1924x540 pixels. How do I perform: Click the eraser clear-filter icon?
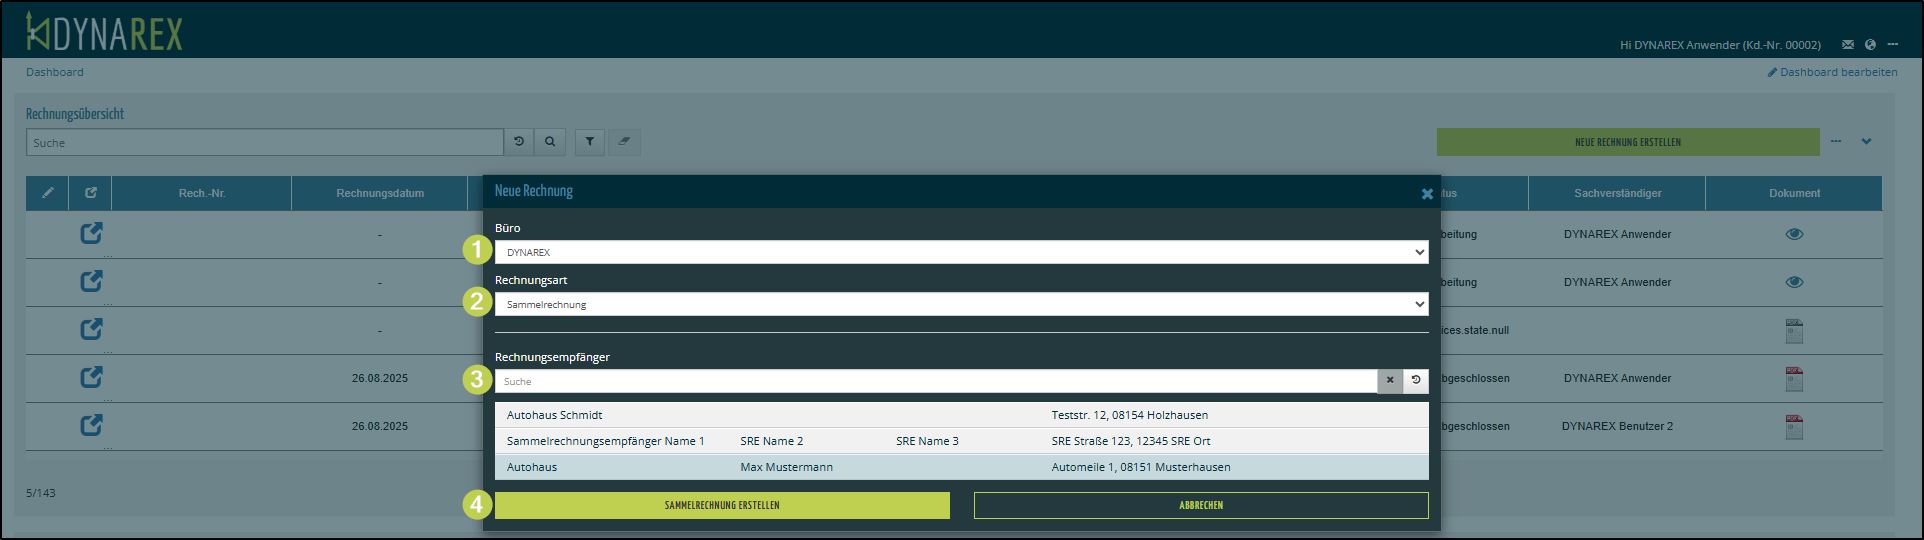[x=624, y=142]
